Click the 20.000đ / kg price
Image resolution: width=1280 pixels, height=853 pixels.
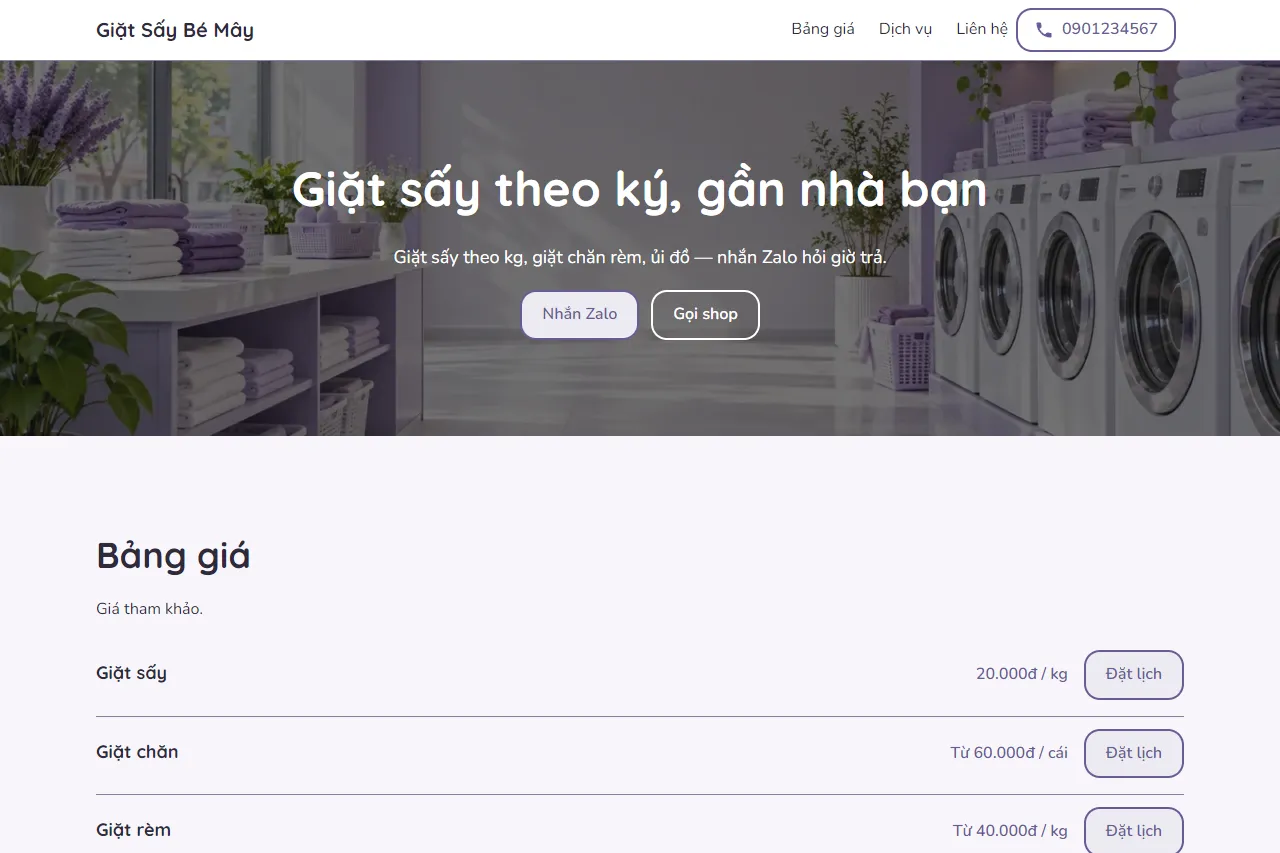click(1022, 674)
